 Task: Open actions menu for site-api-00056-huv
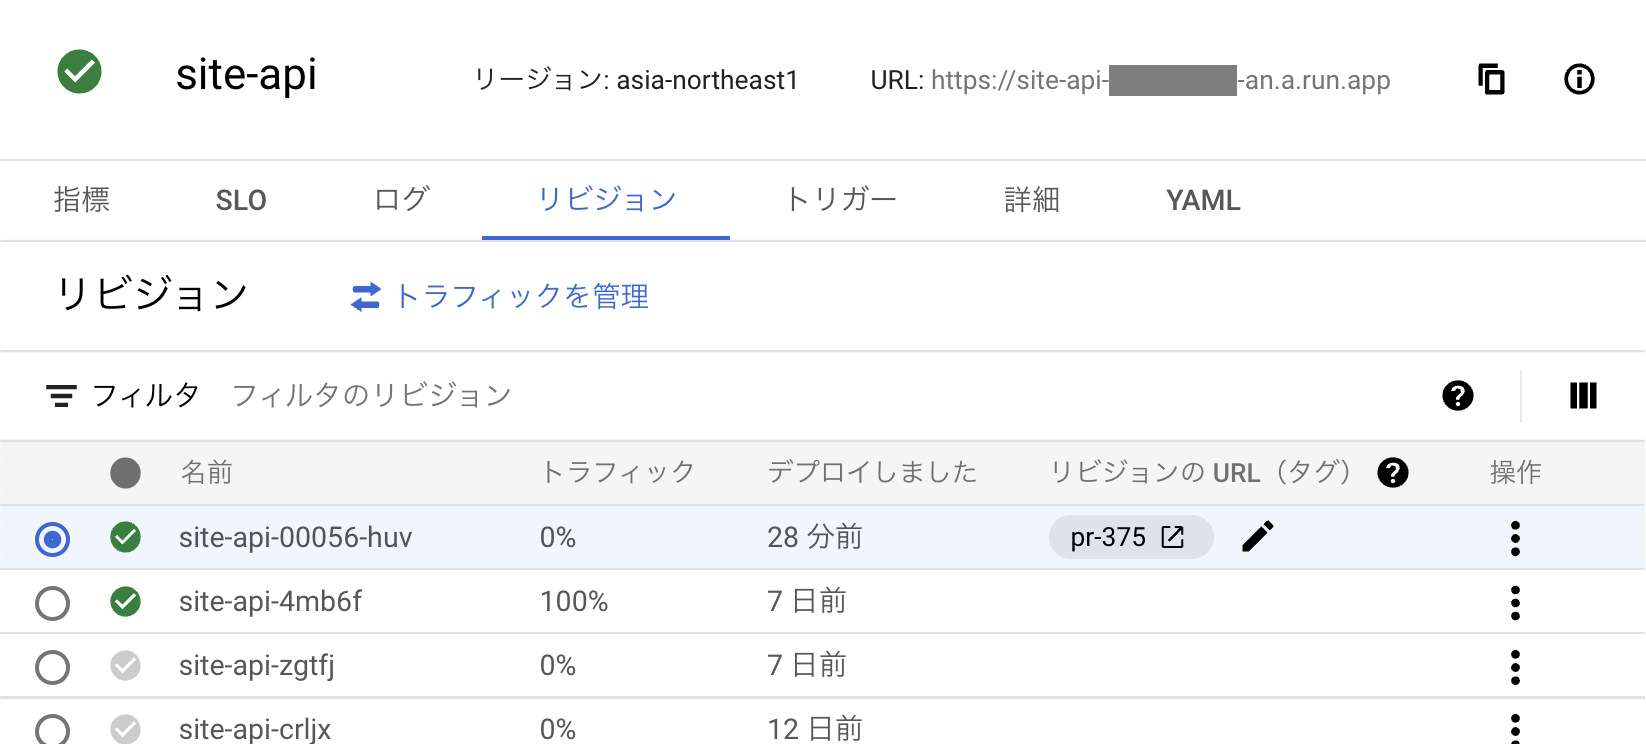pos(1516,537)
